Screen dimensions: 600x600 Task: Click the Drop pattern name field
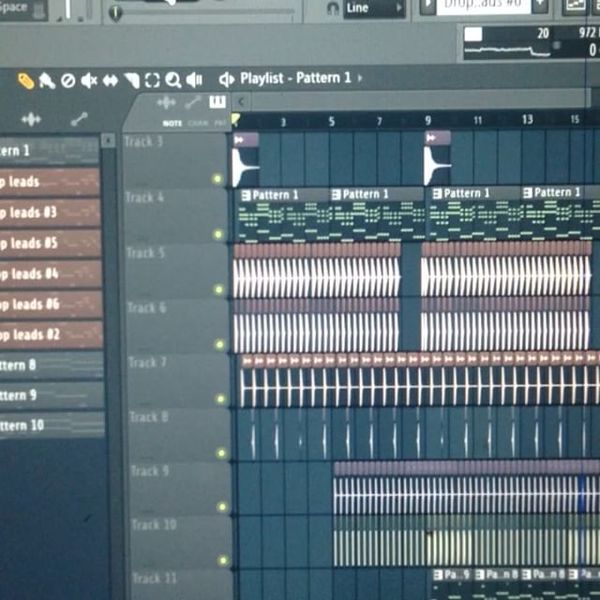[x=484, y=5]
